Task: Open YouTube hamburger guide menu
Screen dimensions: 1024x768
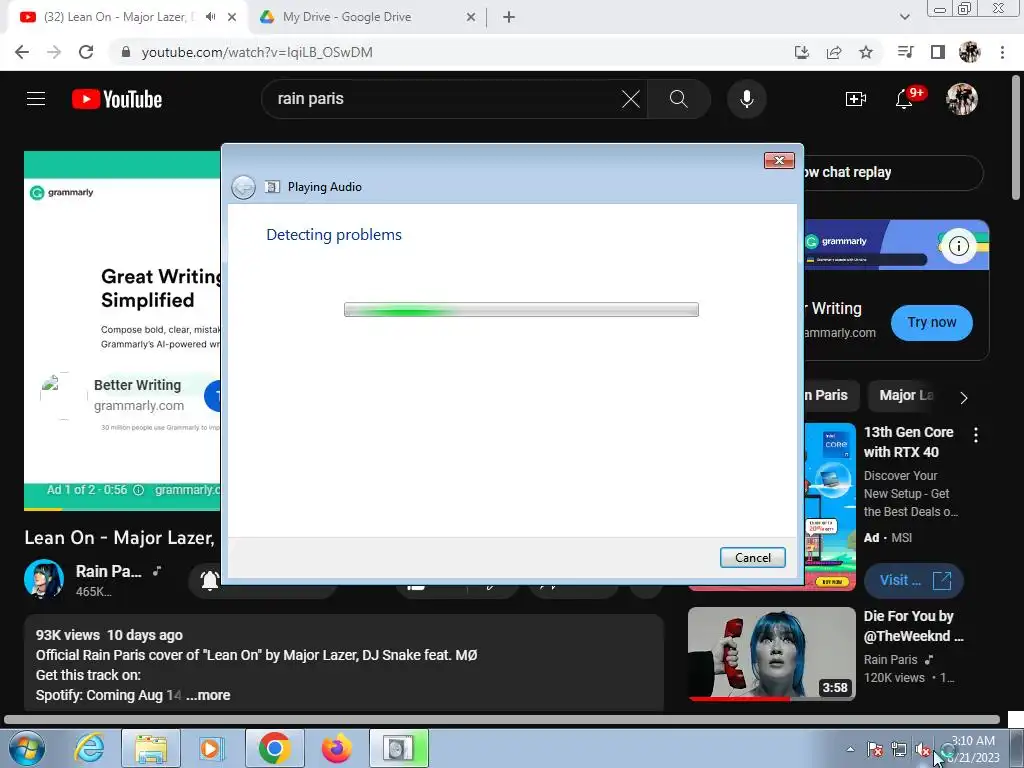Action: coord(36,99)
